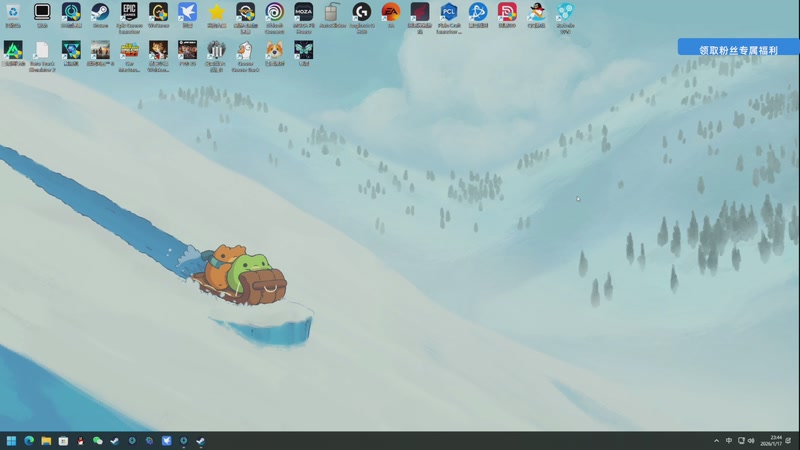Image resolution: width=800 pixels, height=450 pixels.
Task: Select the Logitech G HUB desktop shortcut
Action: point(362,18)
